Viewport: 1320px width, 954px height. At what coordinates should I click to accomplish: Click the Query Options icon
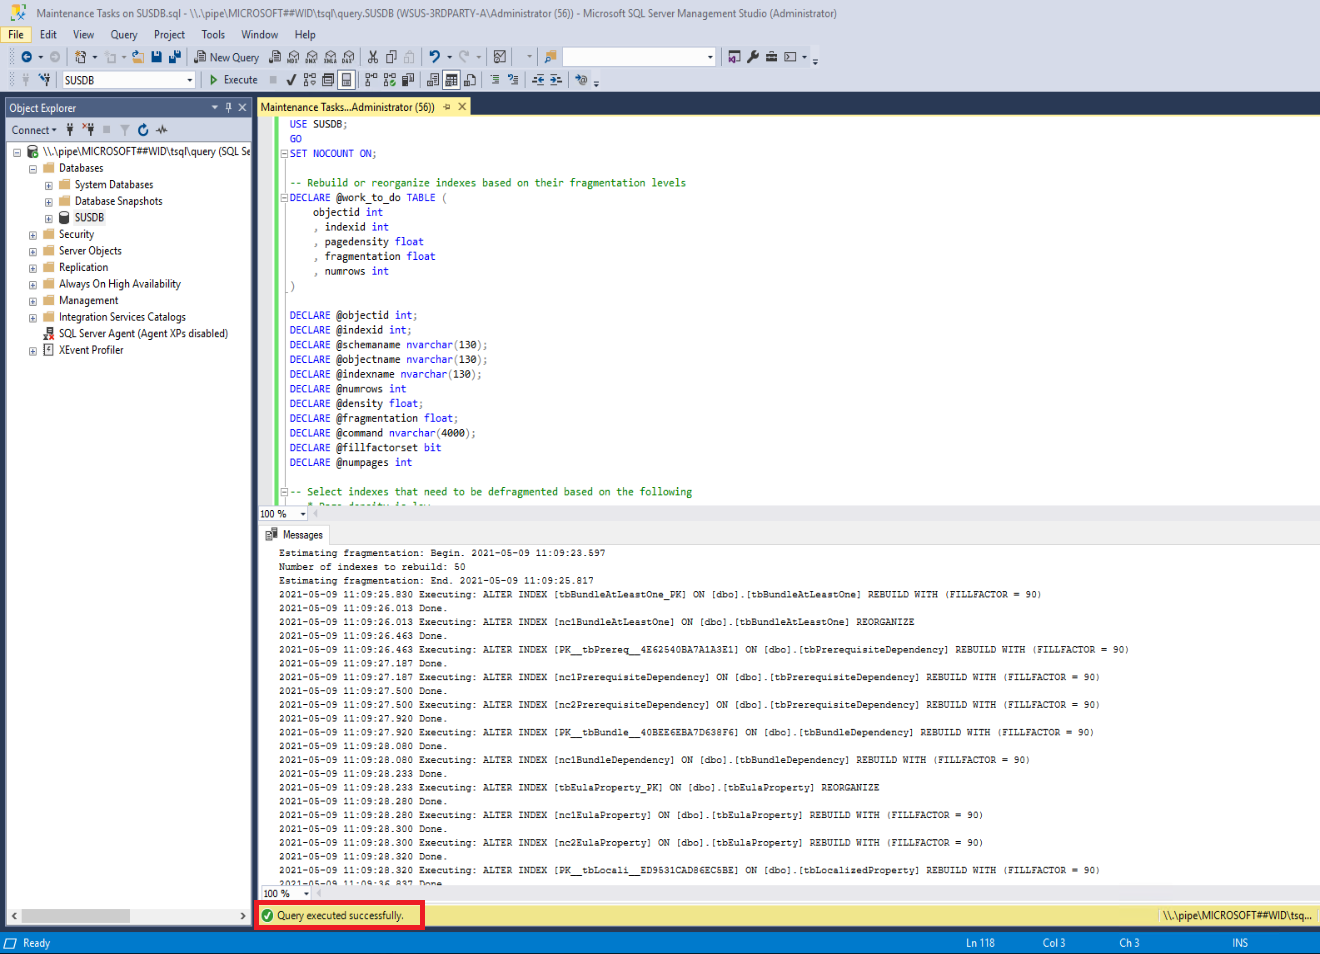coord(328,79)
